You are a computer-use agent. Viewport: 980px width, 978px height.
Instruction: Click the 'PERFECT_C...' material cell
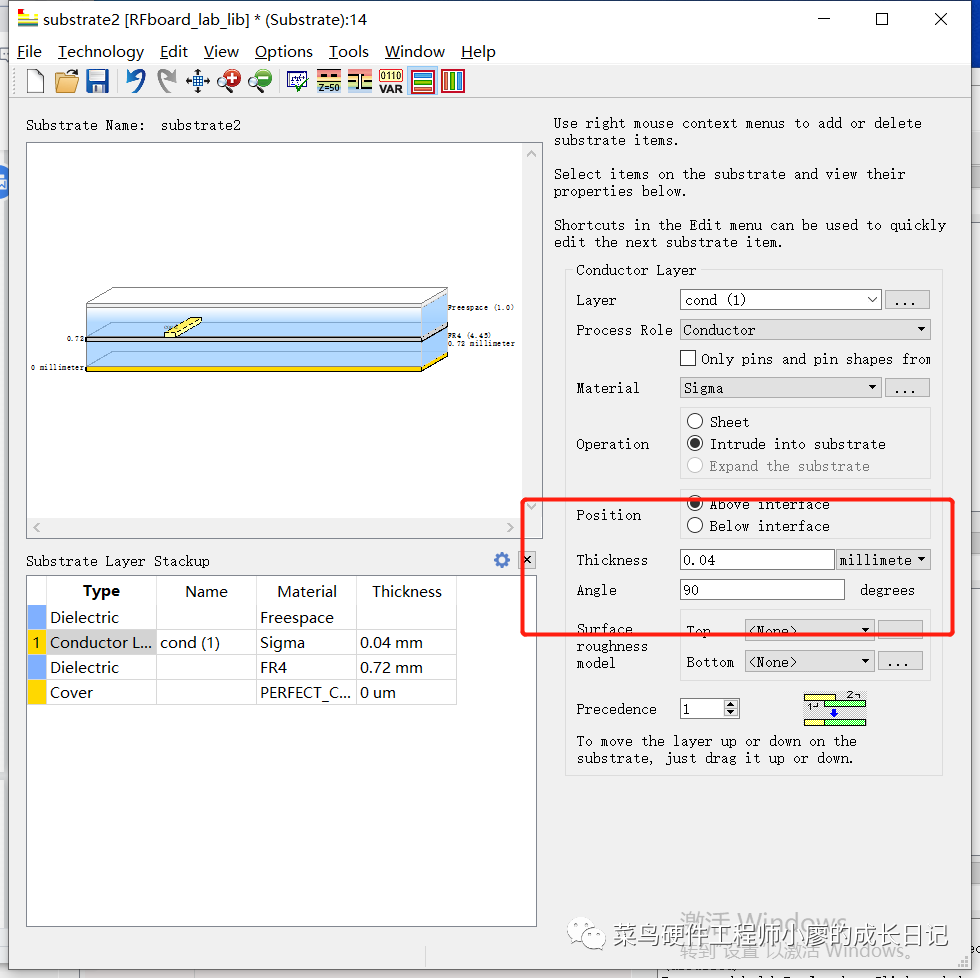pyautogui.click(x=306, y=692)
